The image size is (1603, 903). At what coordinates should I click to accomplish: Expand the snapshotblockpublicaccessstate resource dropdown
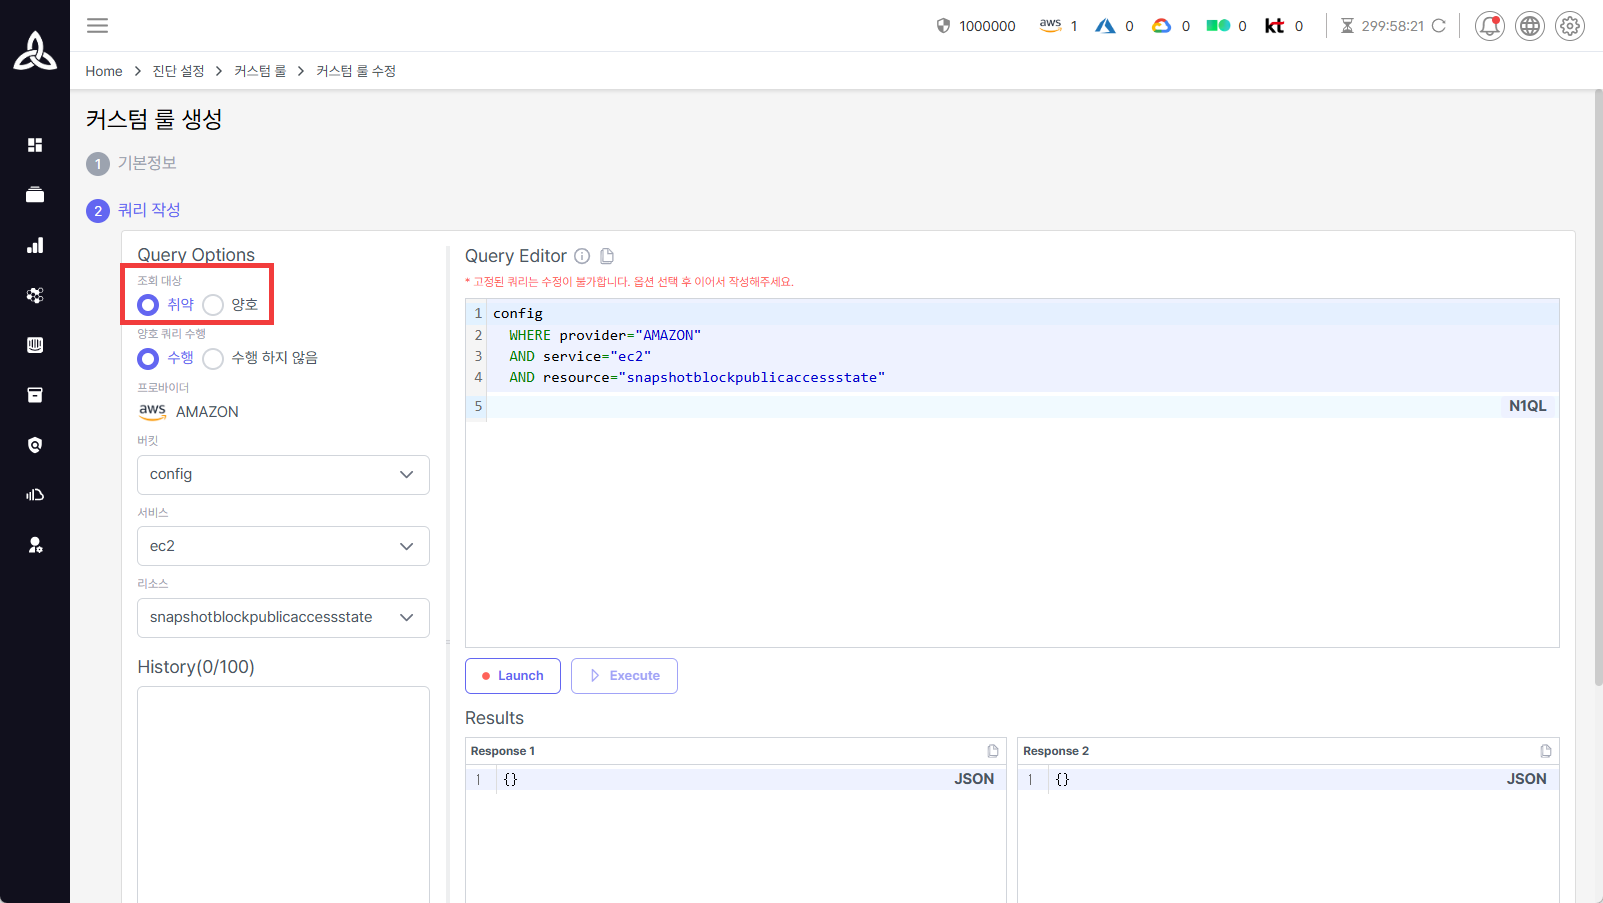pyautogui.click(x=283, y=618)
